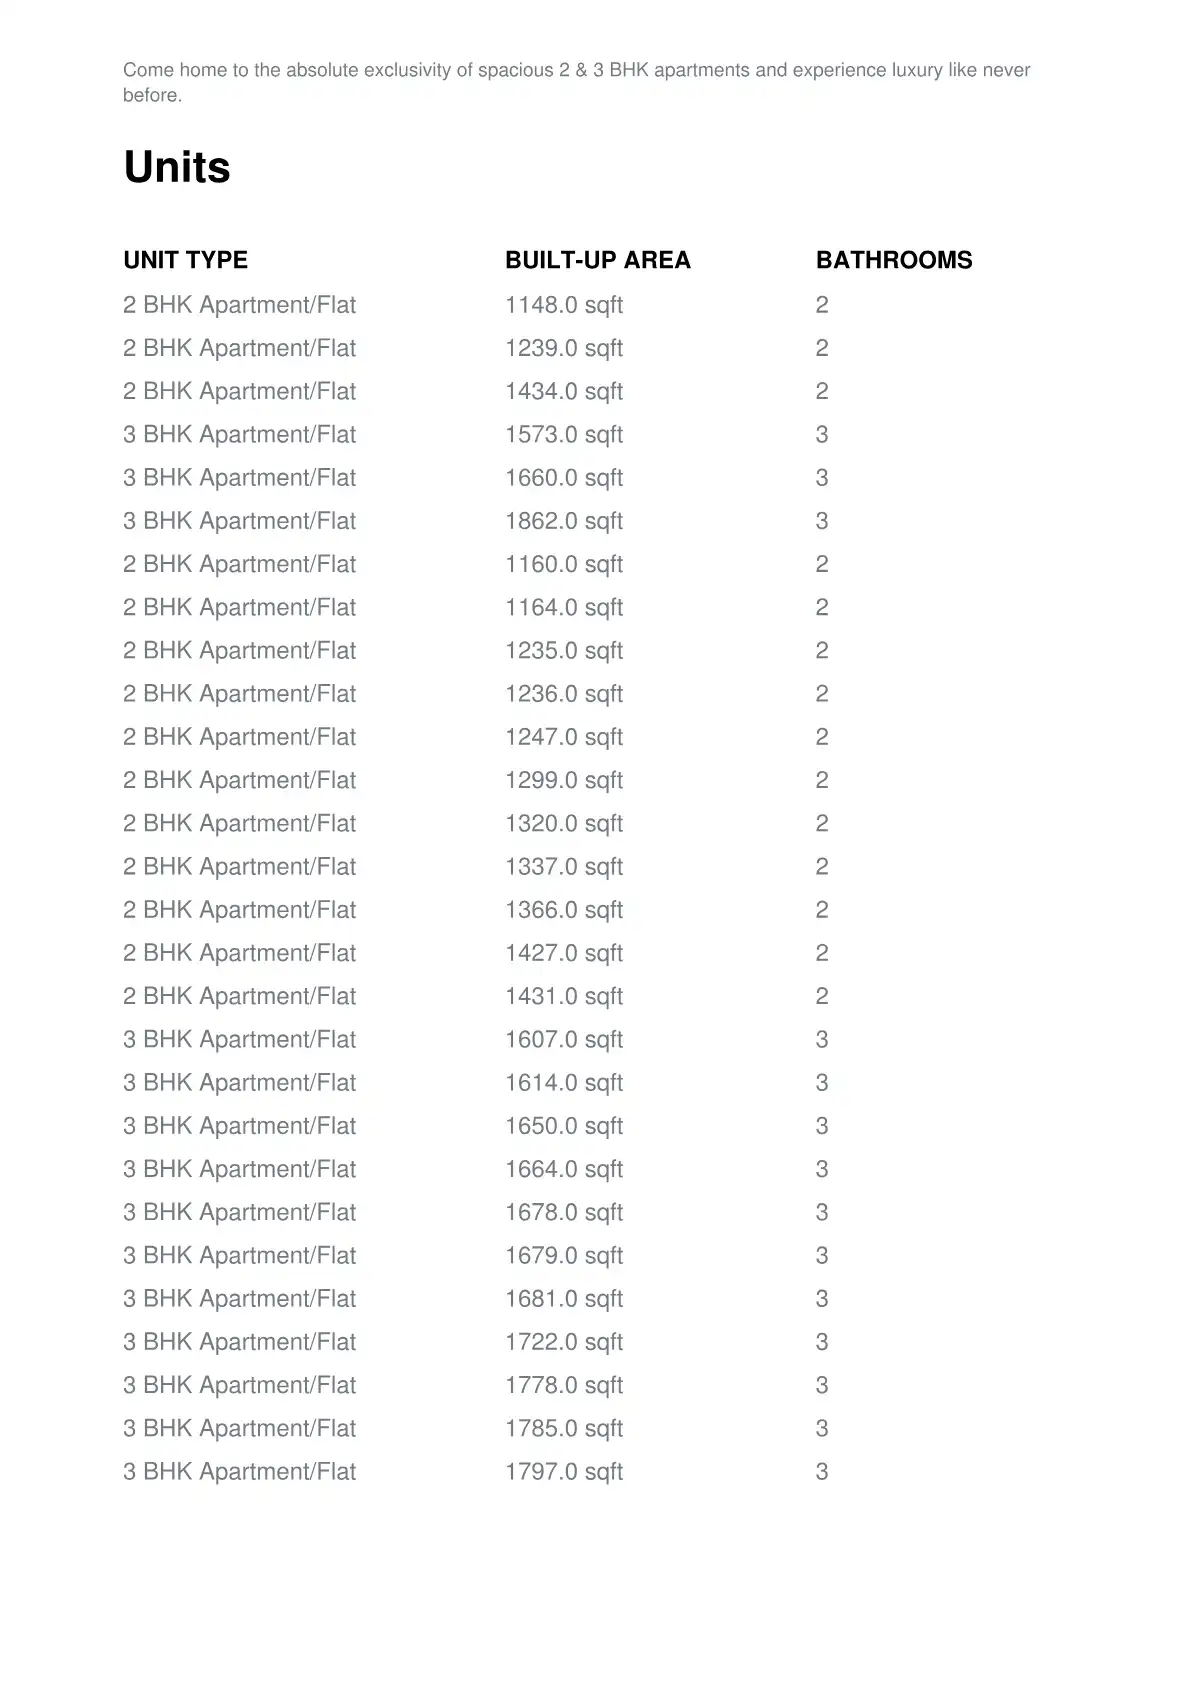Select the 1862.0 sqft area cell
The height and width of the screenshot is (1684, 1190).
[563, 521]
